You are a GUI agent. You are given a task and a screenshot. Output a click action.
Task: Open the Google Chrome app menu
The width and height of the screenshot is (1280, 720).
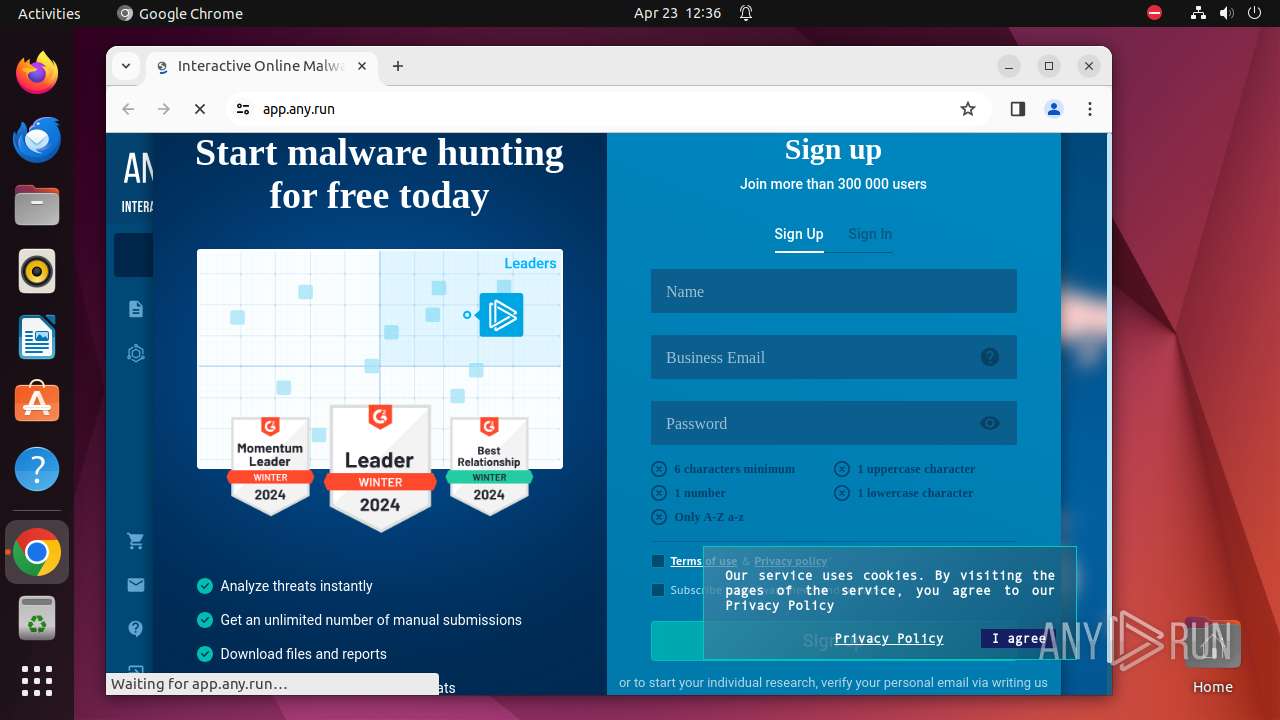pyautogui.click(x=180, y=13)
